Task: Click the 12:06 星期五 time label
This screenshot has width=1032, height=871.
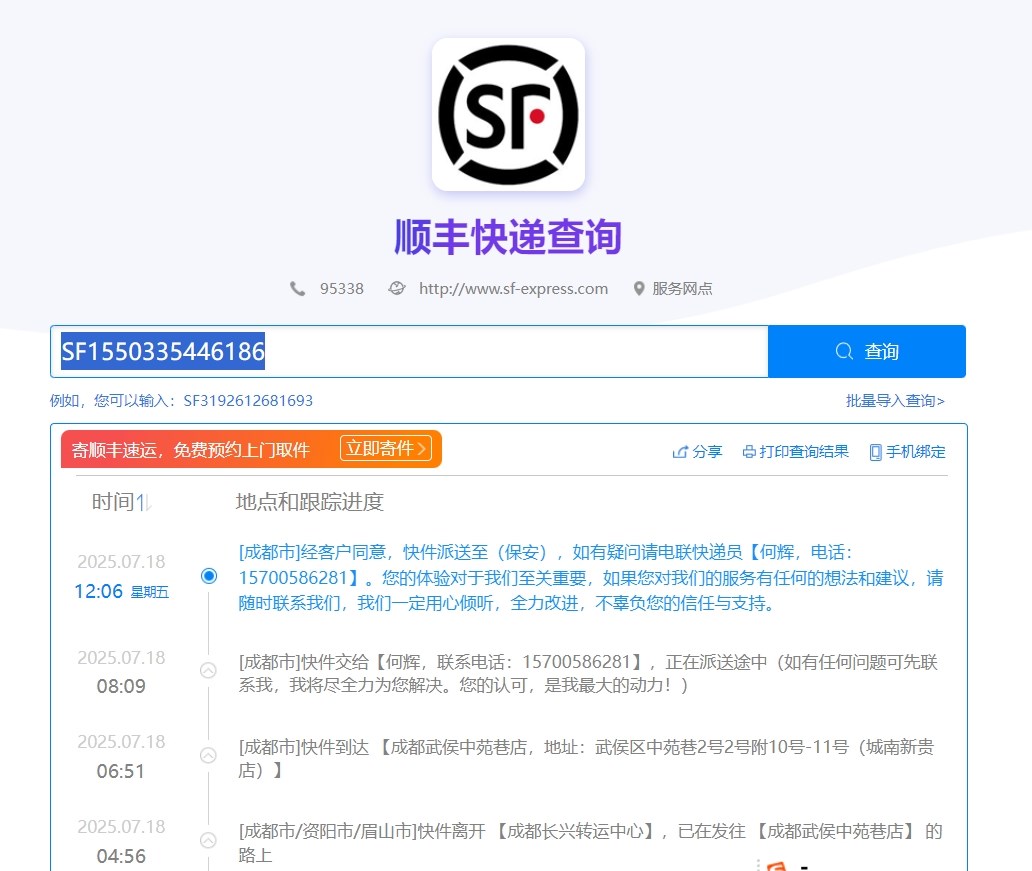Action: 122,591
